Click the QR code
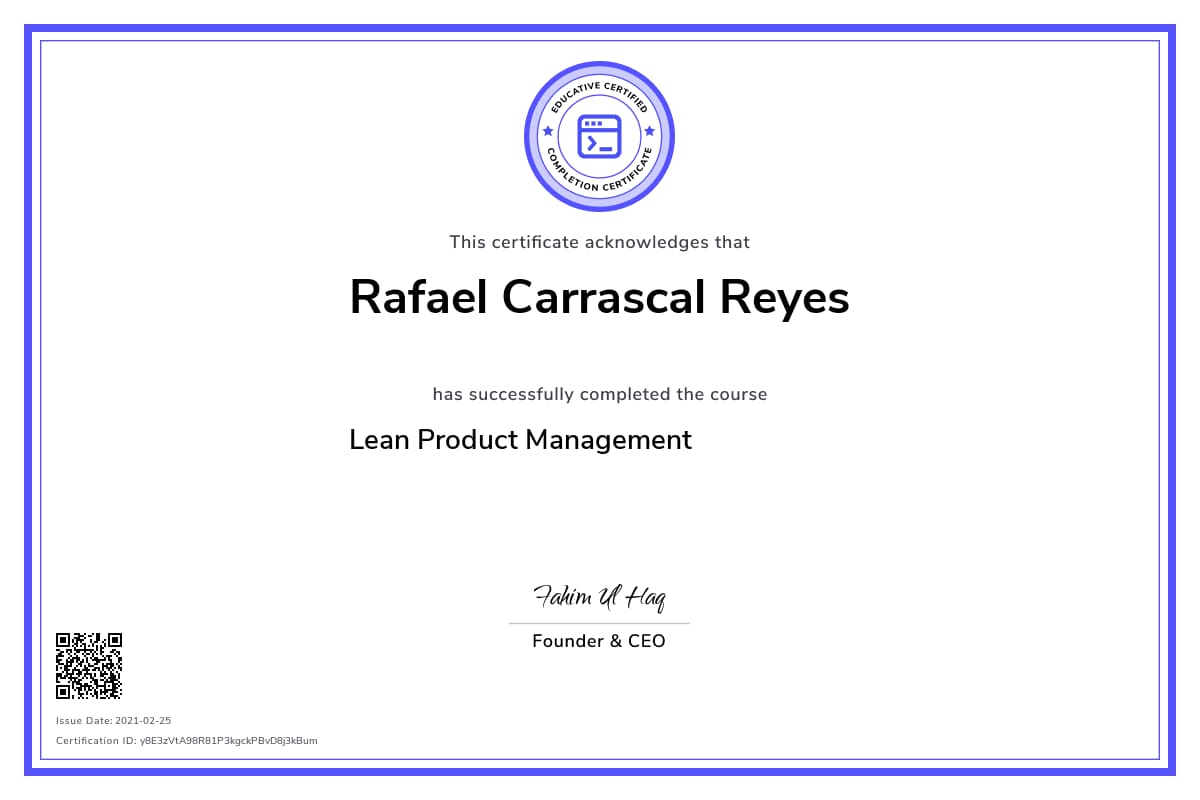 click(89, 665)
